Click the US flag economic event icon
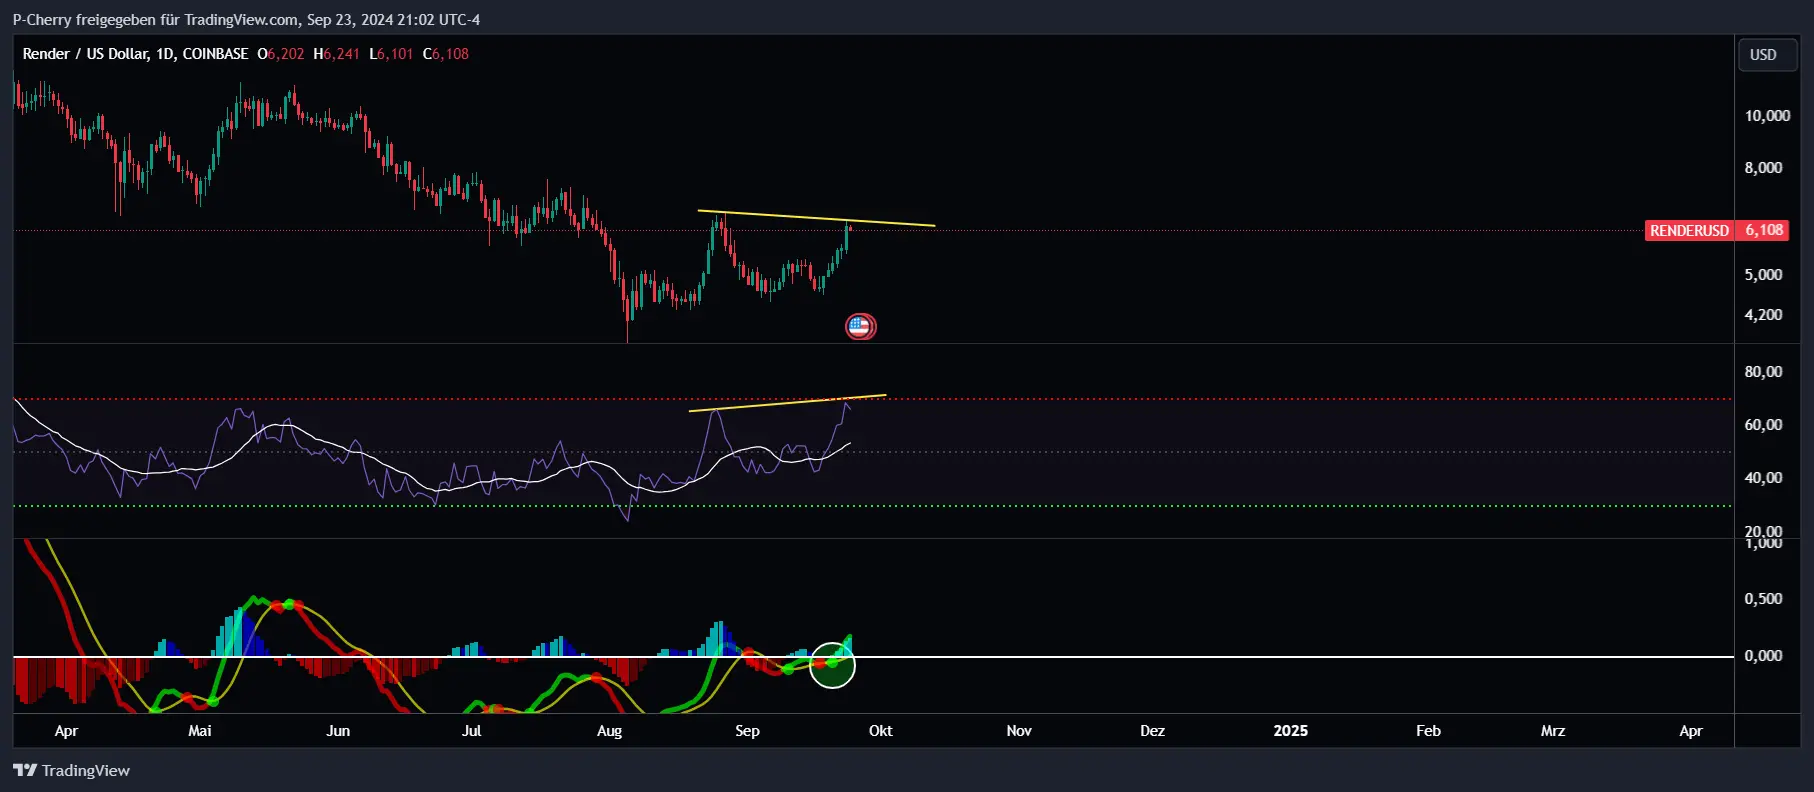The height and width of the screenshot is (792, 1814). (860, 326)
